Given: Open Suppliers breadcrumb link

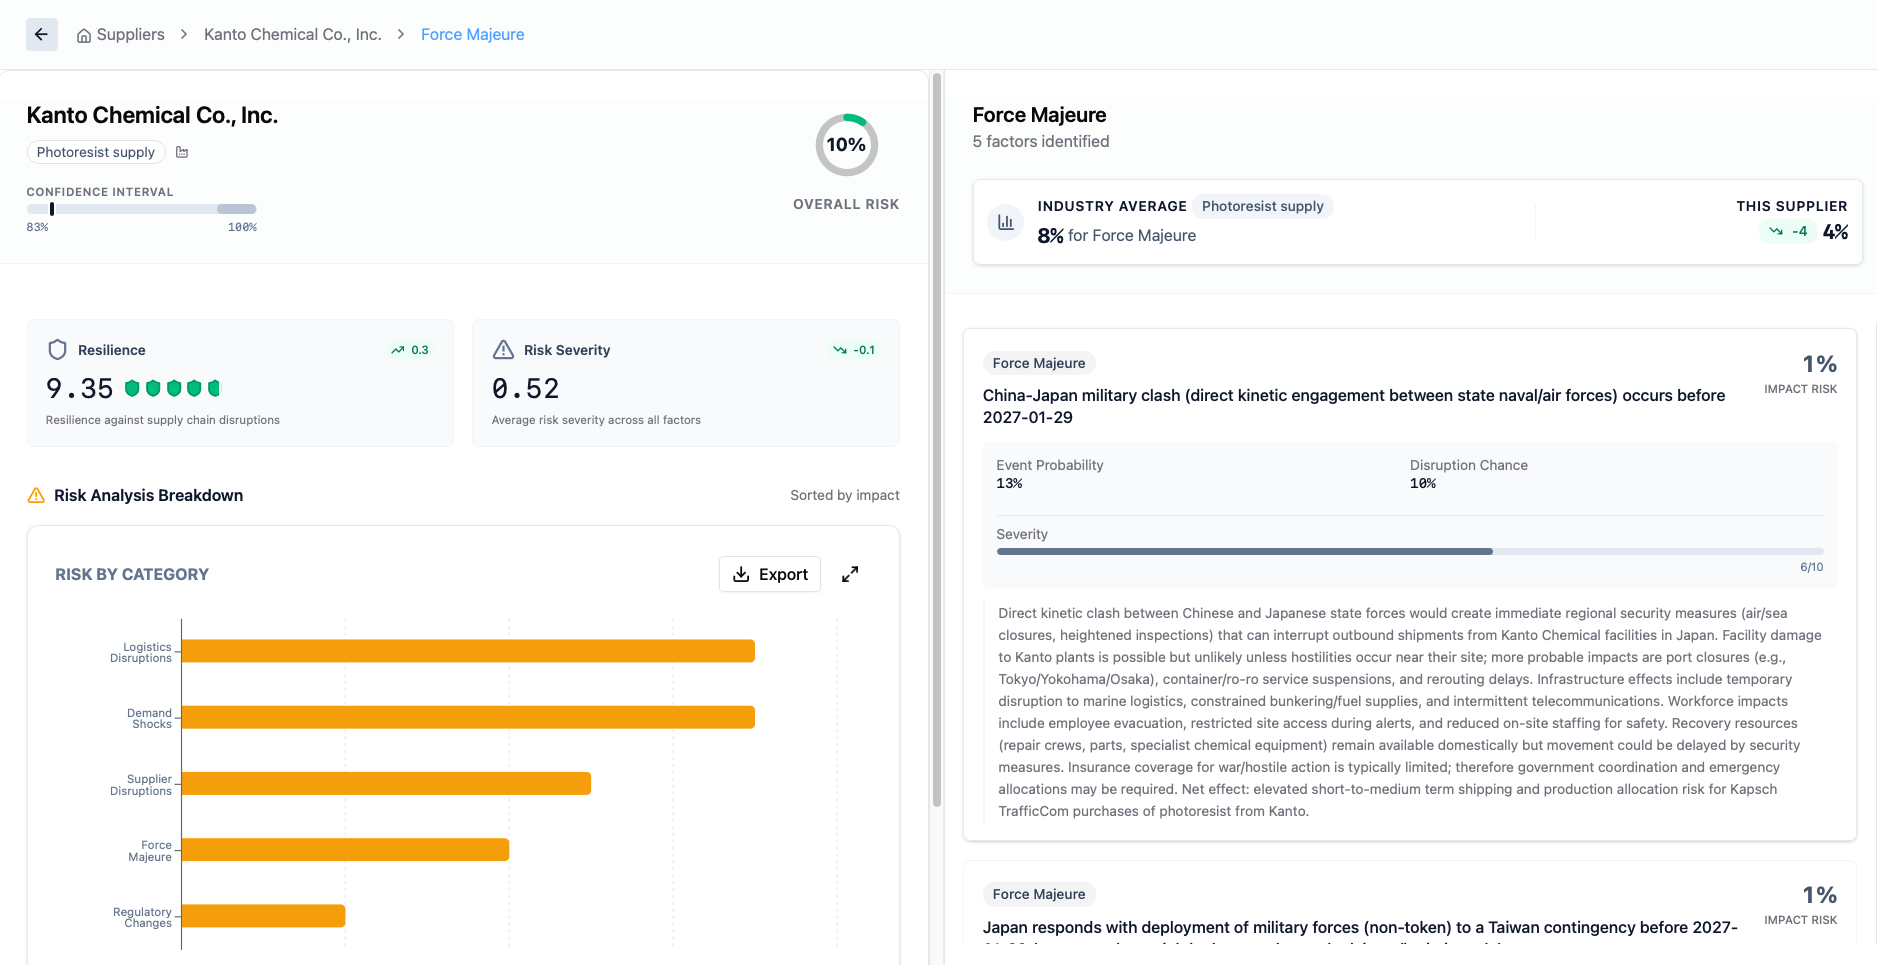Looking at the screenshot, I should coord(130,35).
